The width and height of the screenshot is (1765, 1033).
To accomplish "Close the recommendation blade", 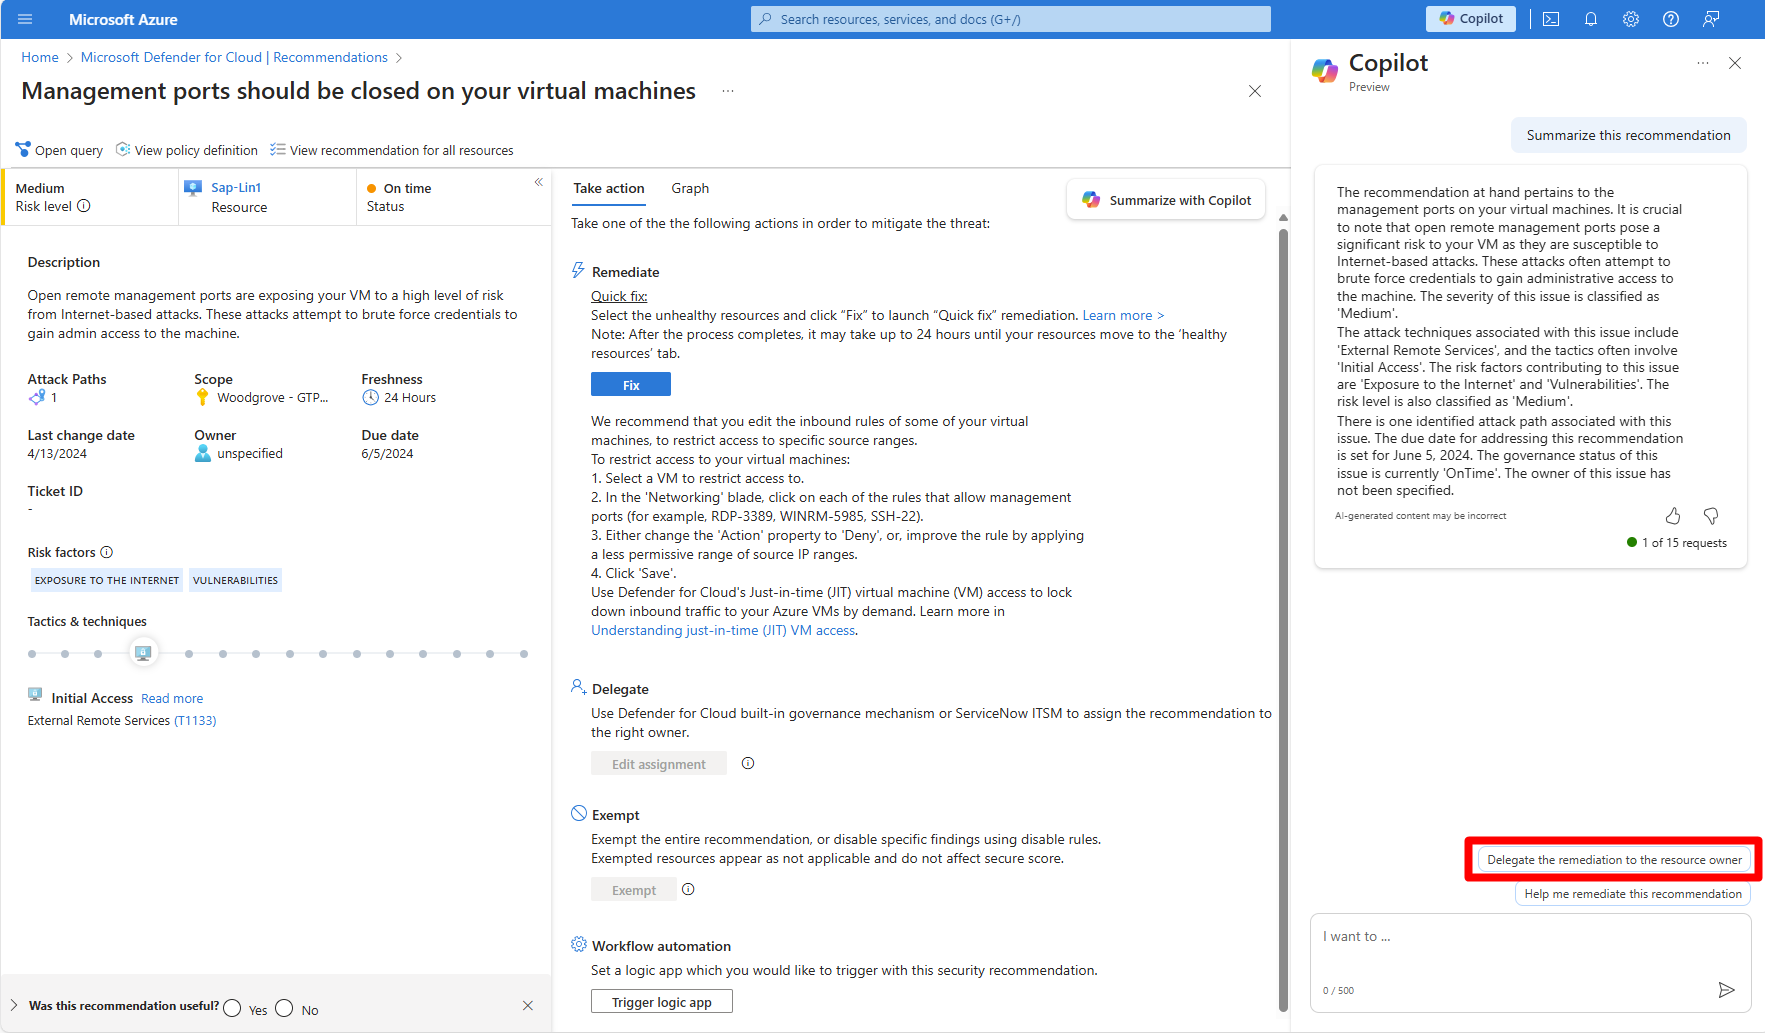I will 1255,91.
